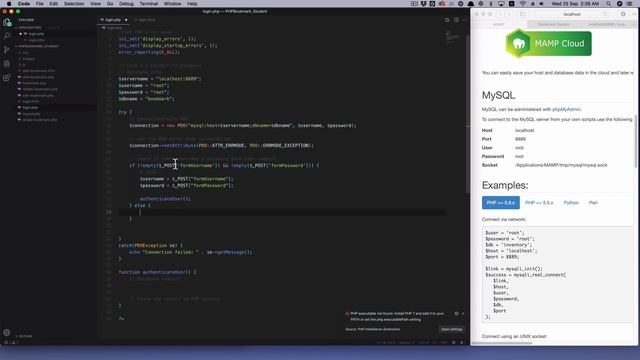Select login.html under Open Editors
Screen dimensions: 640x360
pyautogui.click(x=36, y=40)
